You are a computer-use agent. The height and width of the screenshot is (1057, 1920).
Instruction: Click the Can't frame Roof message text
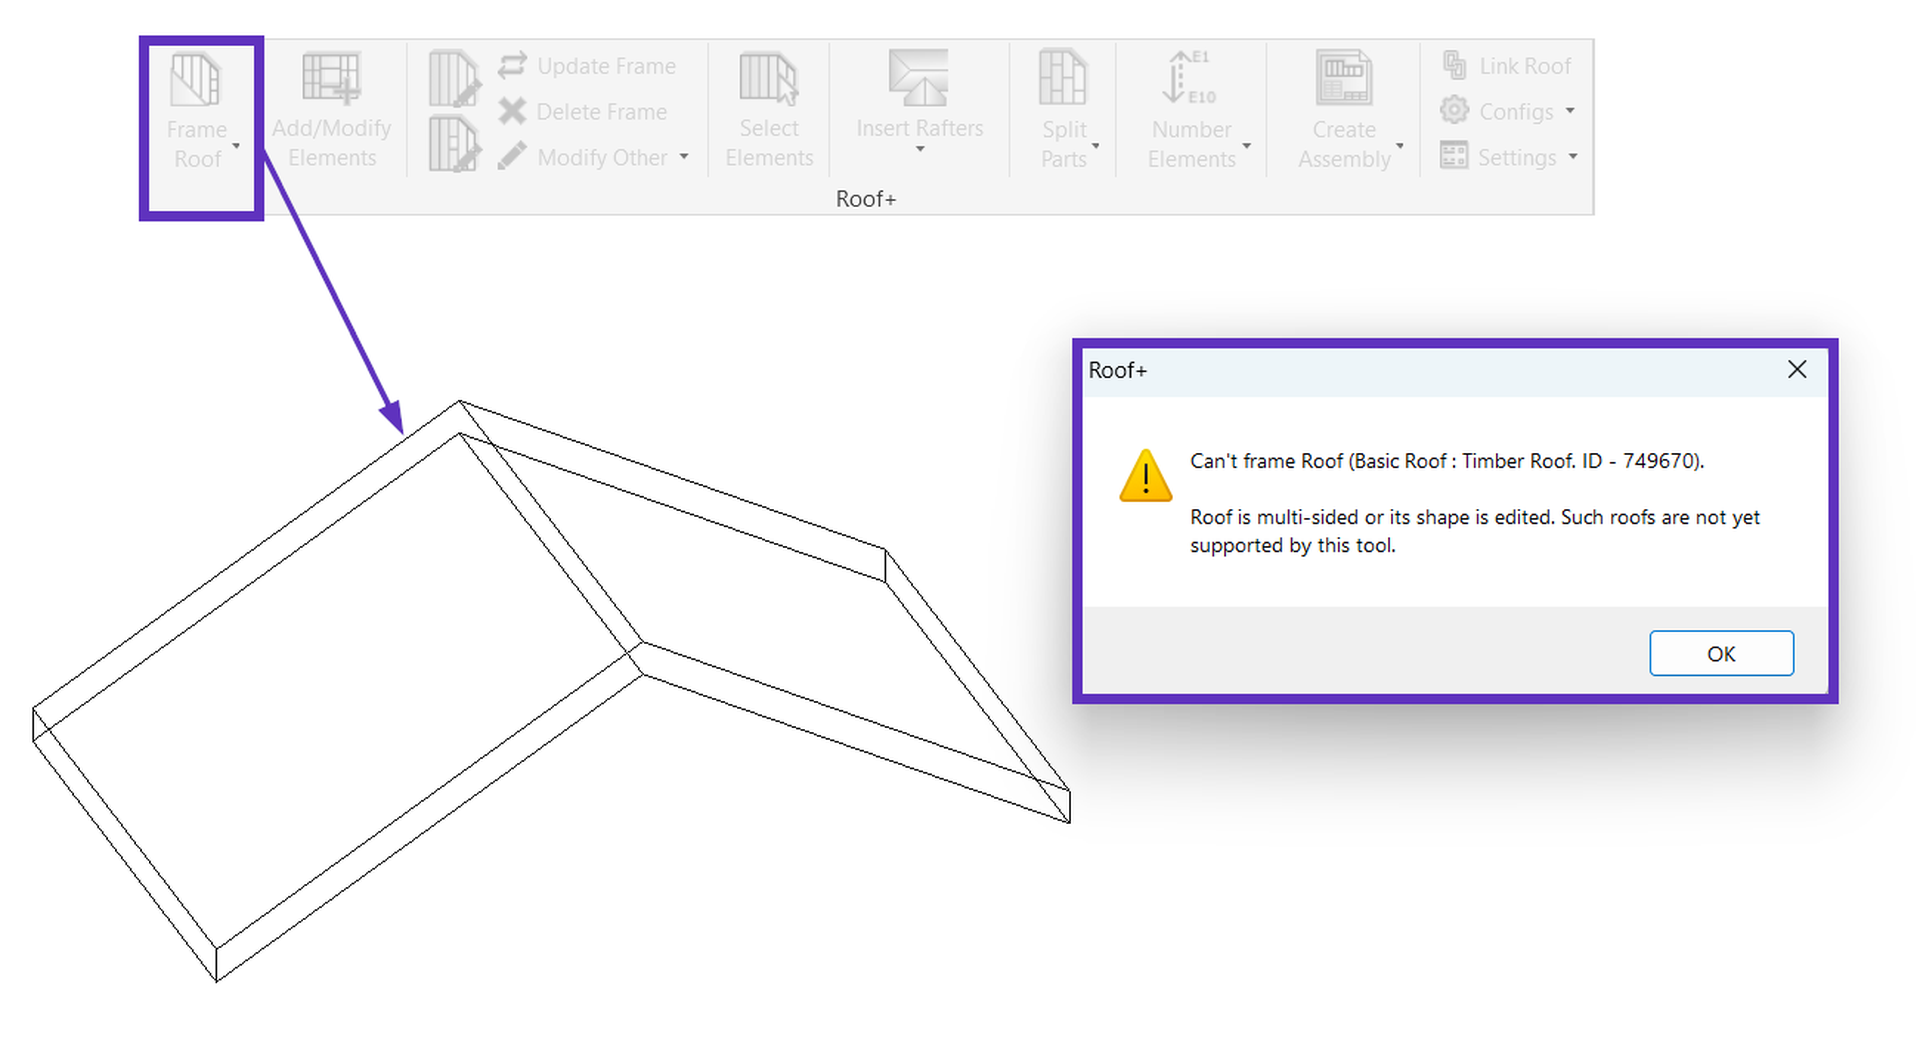(x=1447, y=461)
